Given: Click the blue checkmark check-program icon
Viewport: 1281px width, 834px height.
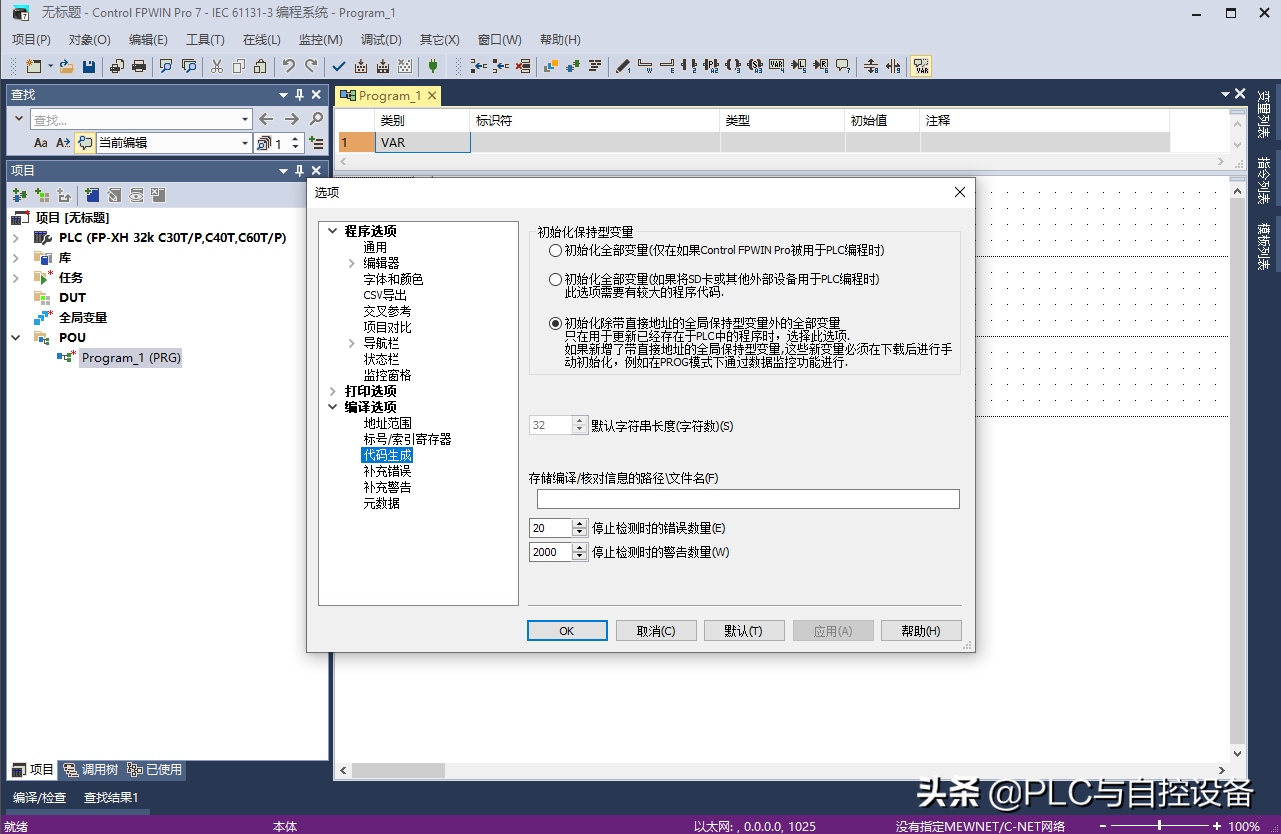Looking at the screenshot, I should tap(338, 67).
